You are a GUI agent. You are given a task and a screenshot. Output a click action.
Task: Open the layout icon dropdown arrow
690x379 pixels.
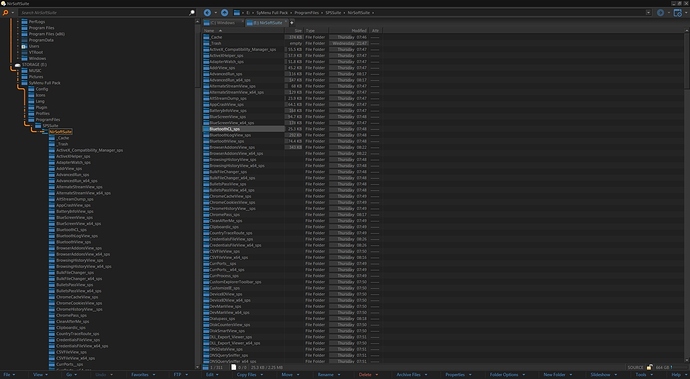tap(686, 13)
